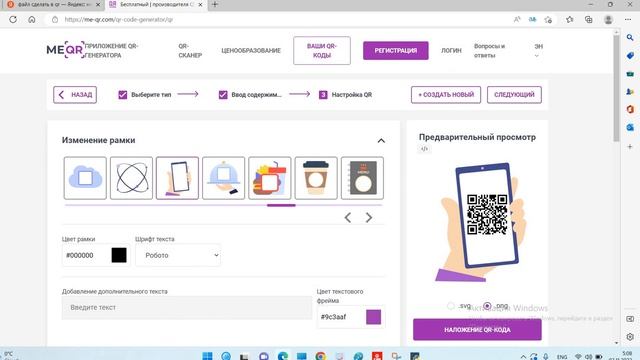Open Вопросы и ответы menu item

point(489,51)
